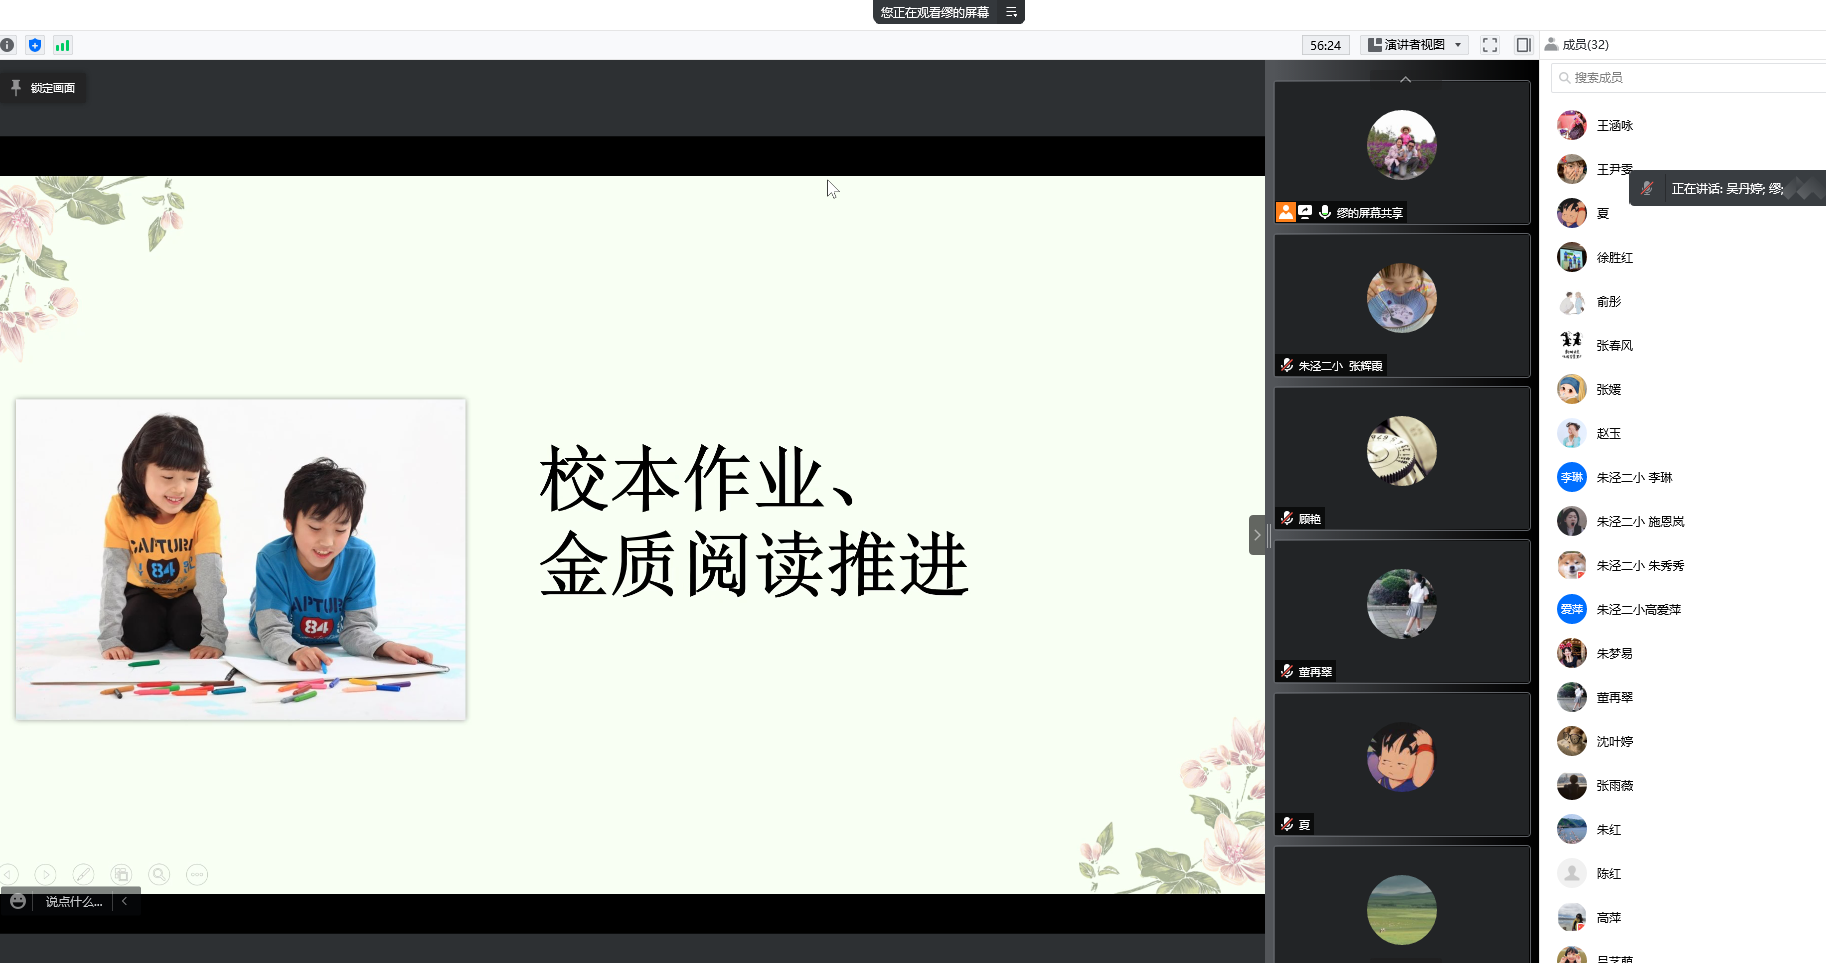The height and width of the screenshot is (963, 1826).
Task: Select the slide pen annotation tool
Action: [84, 874]
